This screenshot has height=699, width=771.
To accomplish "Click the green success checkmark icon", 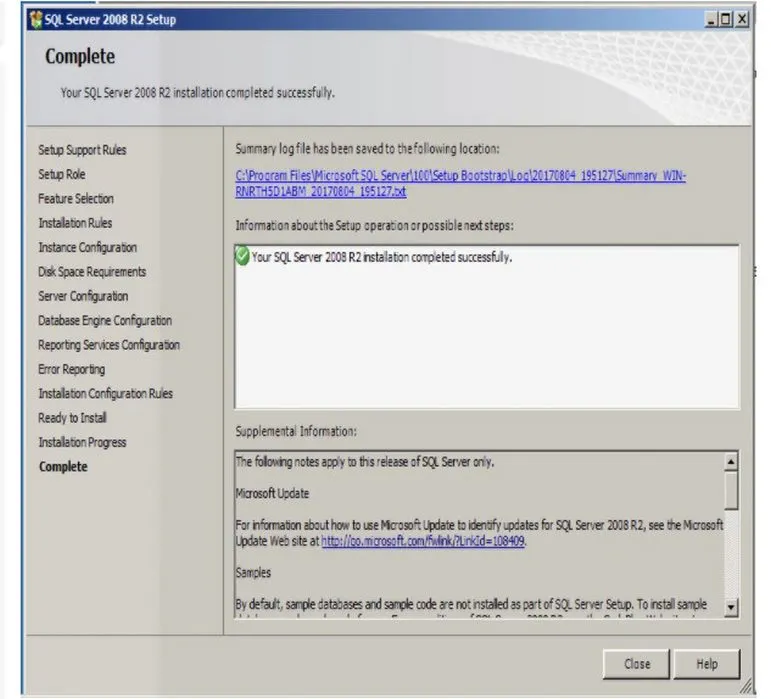I will click(242, 256).
